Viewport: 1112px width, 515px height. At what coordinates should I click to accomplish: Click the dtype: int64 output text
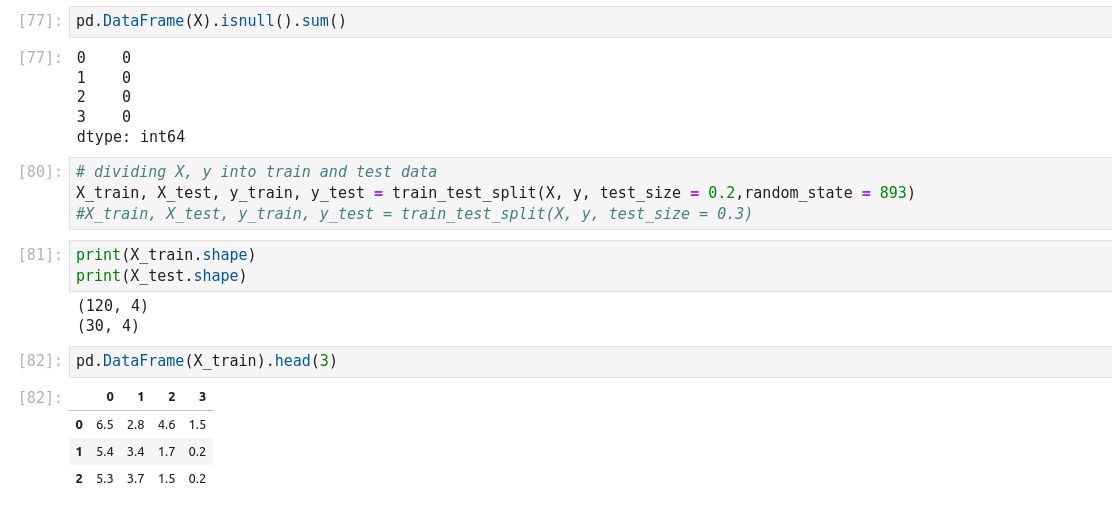[131, 137]
